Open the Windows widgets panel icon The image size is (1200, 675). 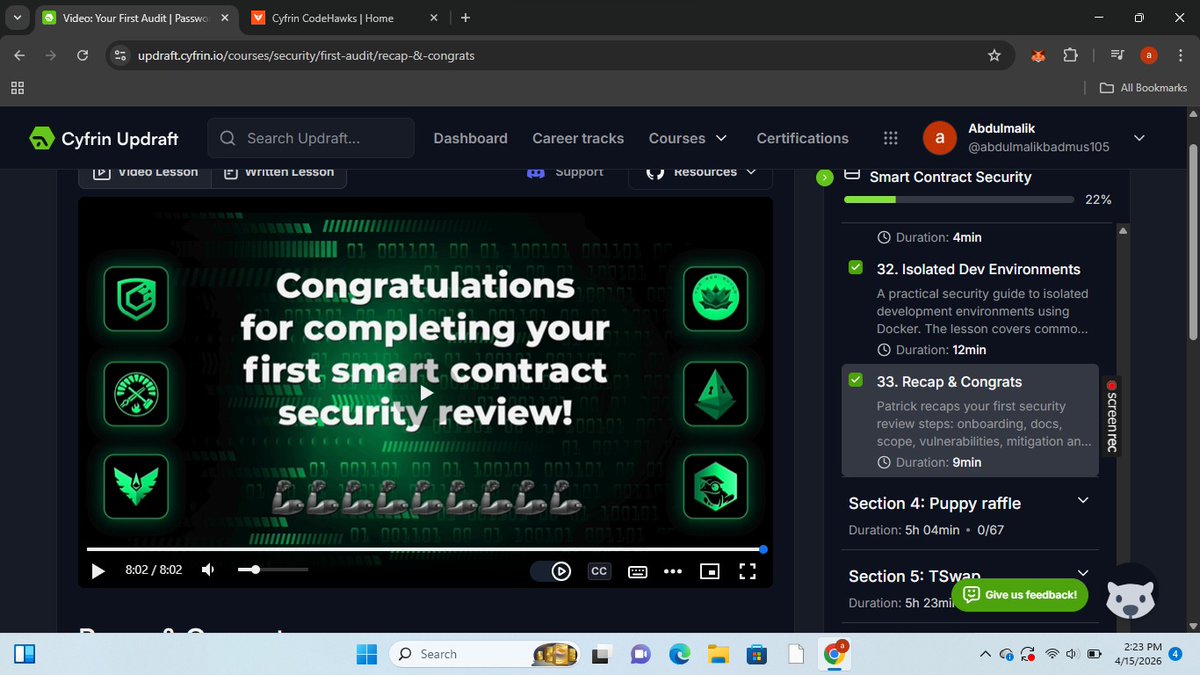click(24, 654)
